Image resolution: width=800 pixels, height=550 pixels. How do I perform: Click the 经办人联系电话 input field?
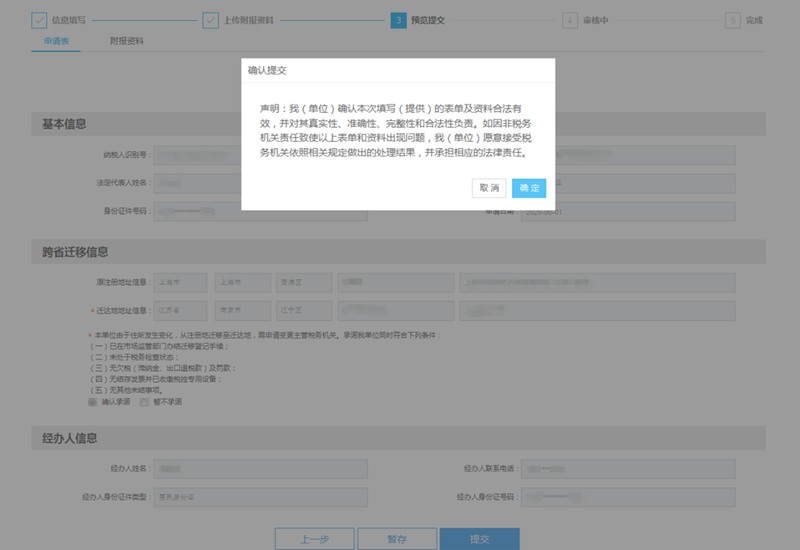(627, 469)
